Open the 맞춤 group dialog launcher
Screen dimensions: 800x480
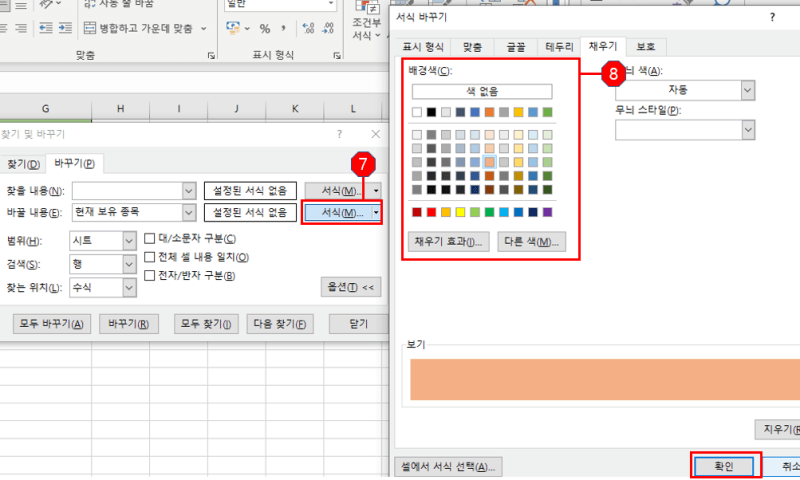(211, 56)
